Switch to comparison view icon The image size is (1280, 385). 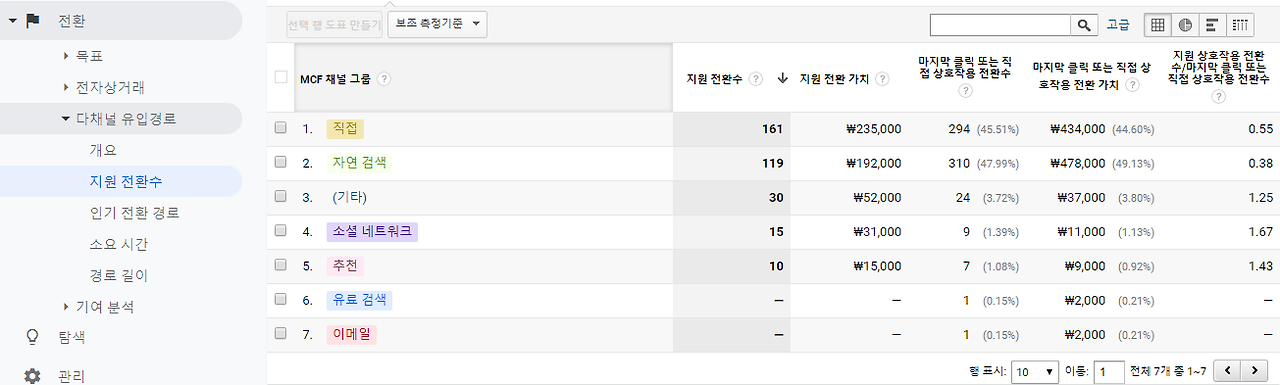click(x=1241, y=24)
